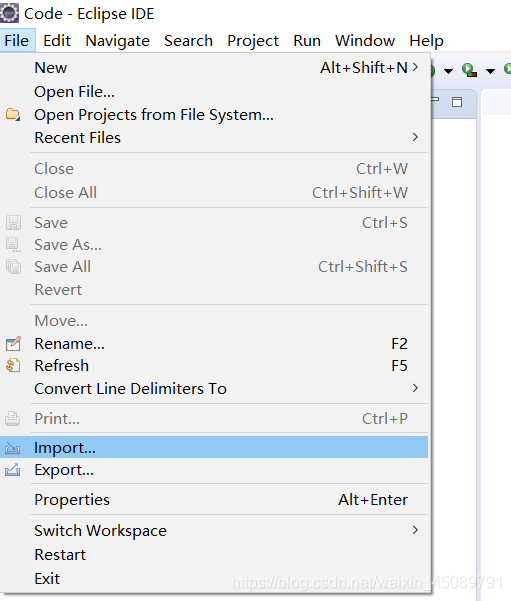Screen dimensions: 511x601
Task: Click the export arrow icon beside Export
Action: (x=13, y=470)
